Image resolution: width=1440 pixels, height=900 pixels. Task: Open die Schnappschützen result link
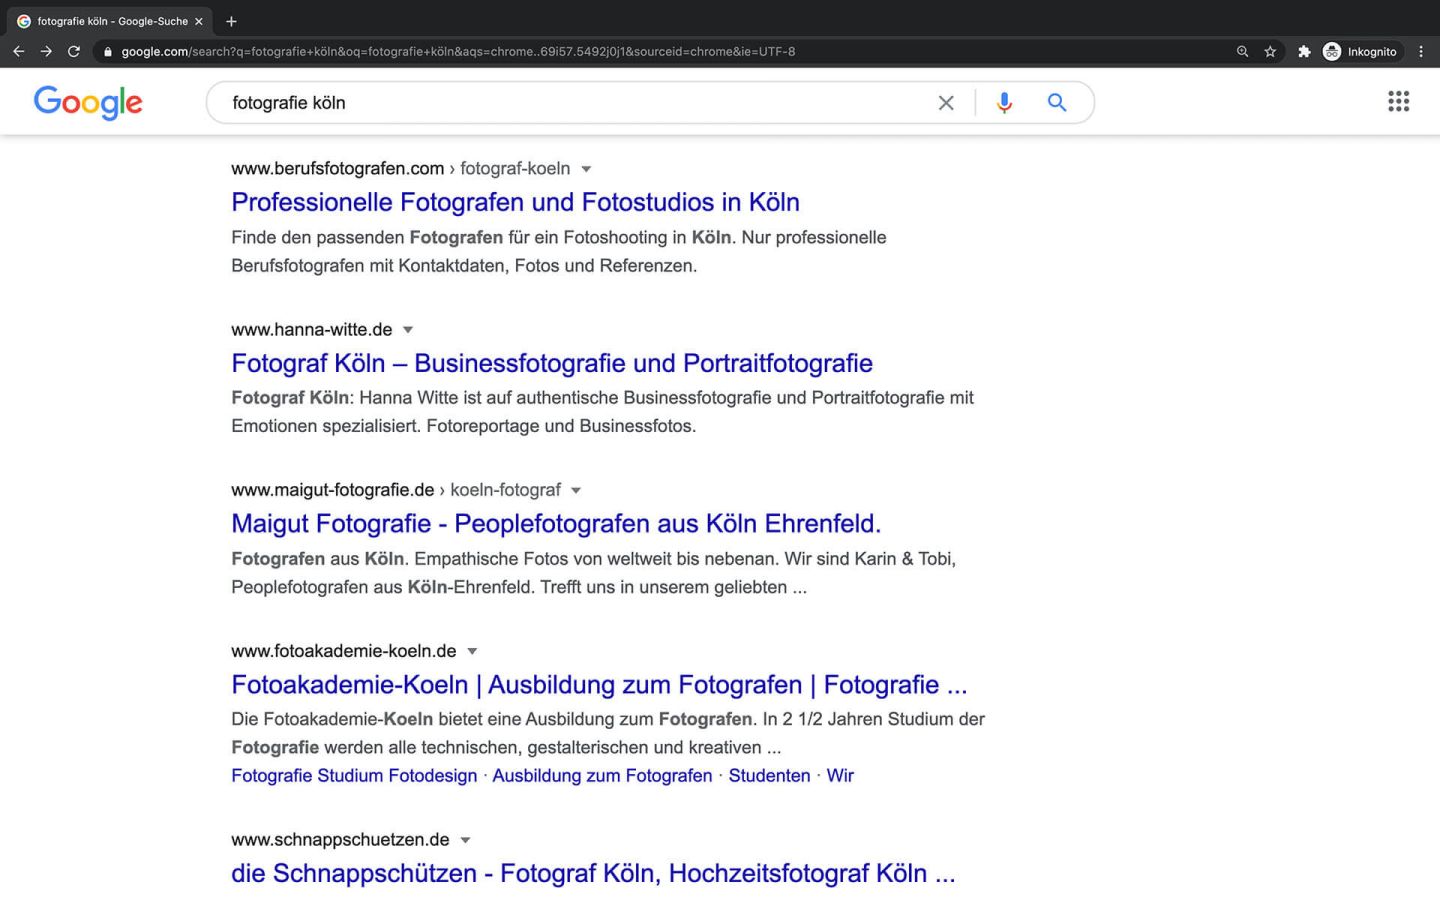pyautogui.click(x=593, y=873)
